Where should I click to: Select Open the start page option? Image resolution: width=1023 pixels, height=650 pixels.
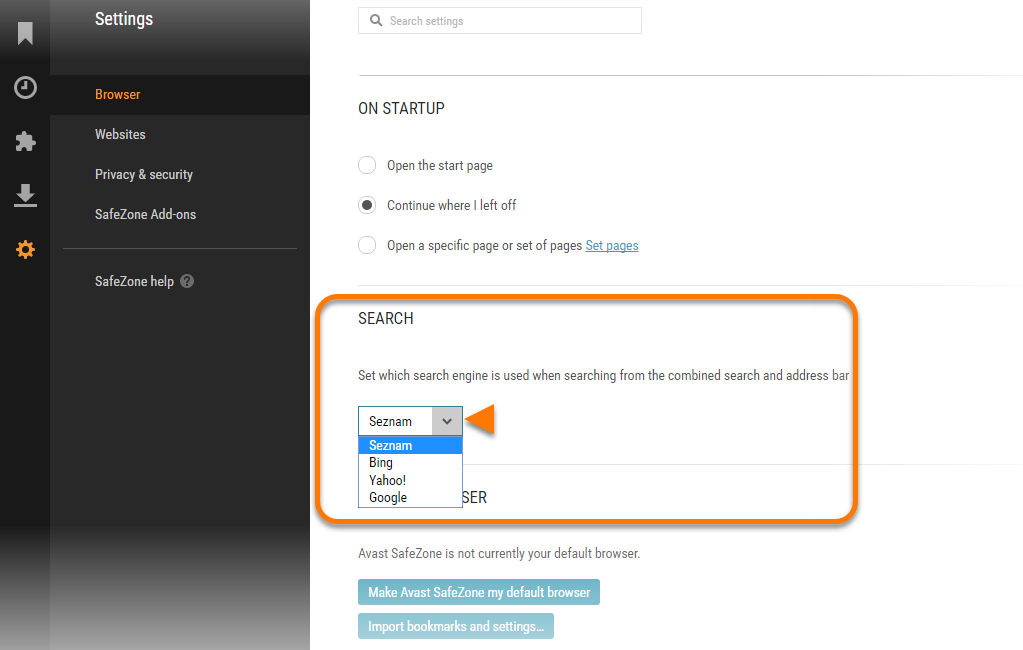[367, 165]
